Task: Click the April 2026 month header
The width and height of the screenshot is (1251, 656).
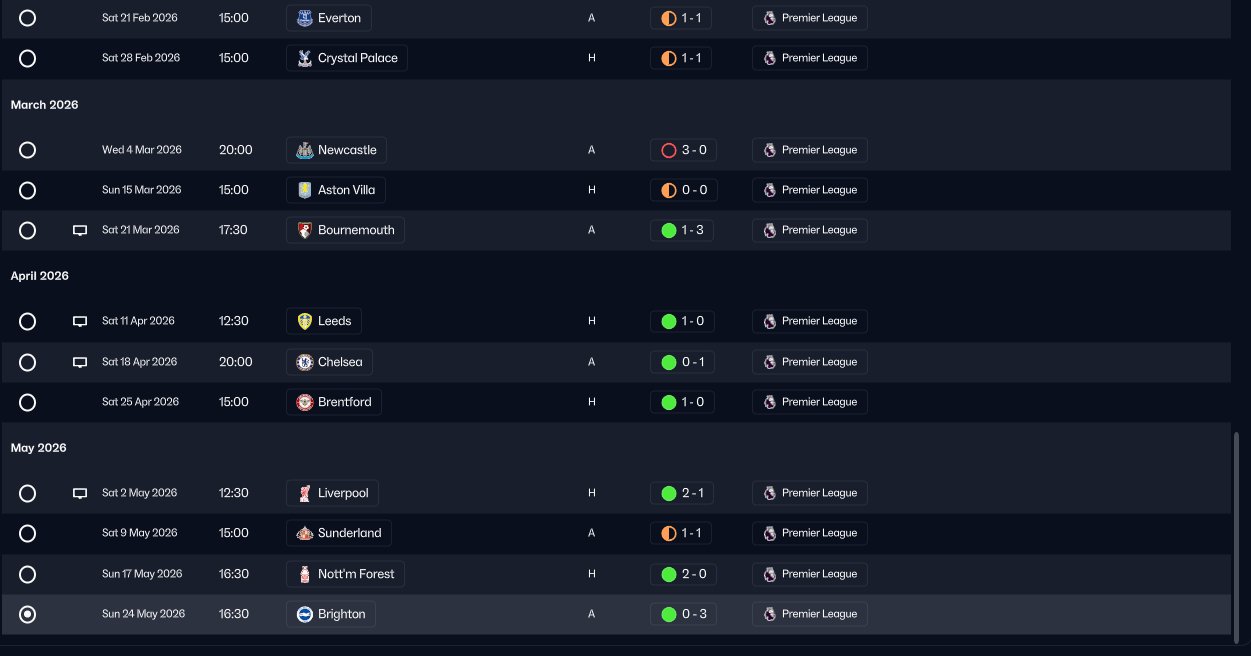Action: [x=40, y=276]
